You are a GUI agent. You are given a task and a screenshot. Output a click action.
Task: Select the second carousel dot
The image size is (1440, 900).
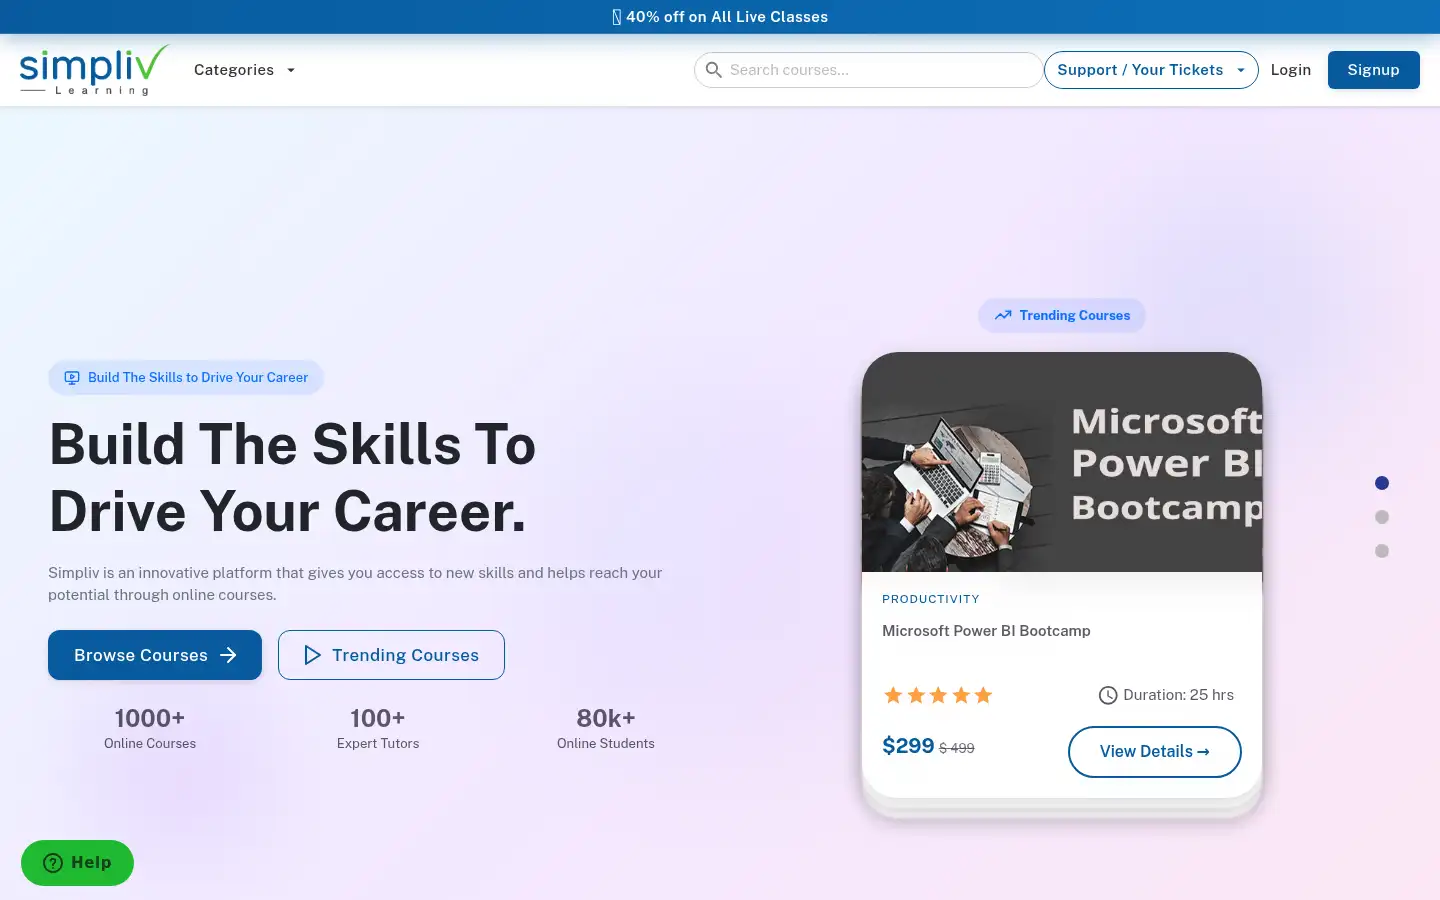tap(1382, 517)
